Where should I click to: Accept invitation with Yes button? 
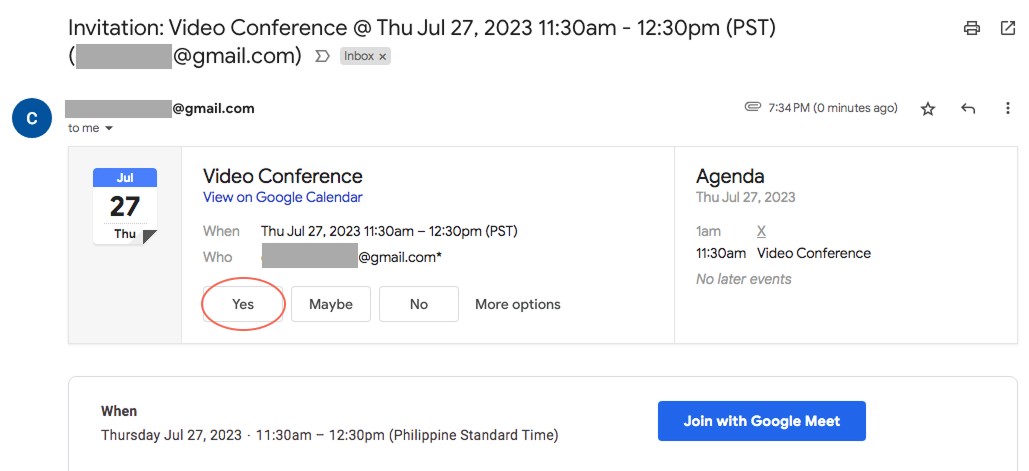tap(243, 304)
